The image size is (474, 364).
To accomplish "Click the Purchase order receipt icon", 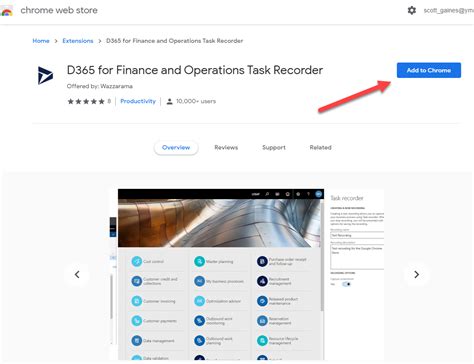I will 262,261.
